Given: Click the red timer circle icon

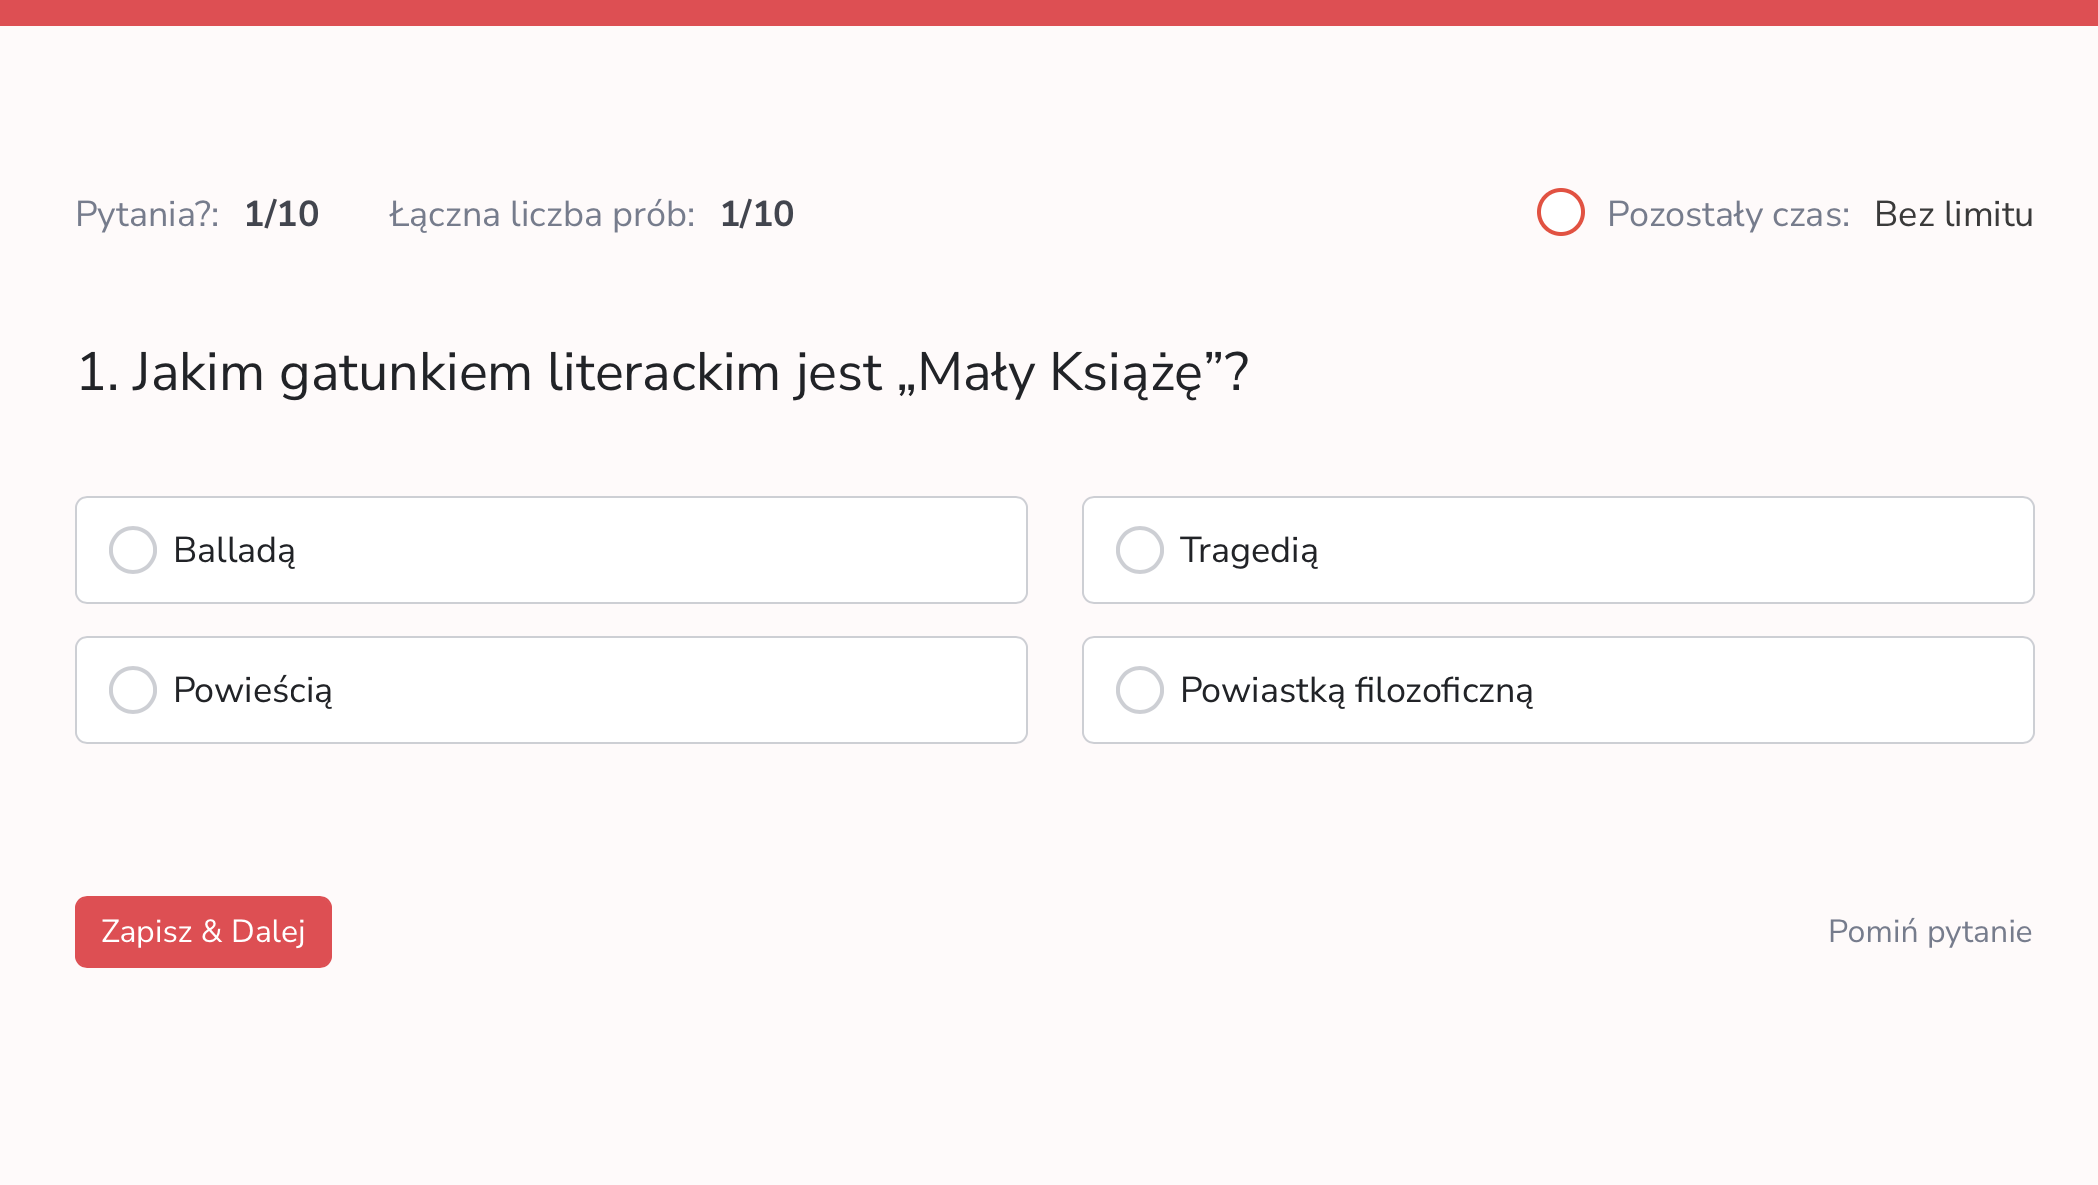Looking at the screenshot, I should point(1560,212).
